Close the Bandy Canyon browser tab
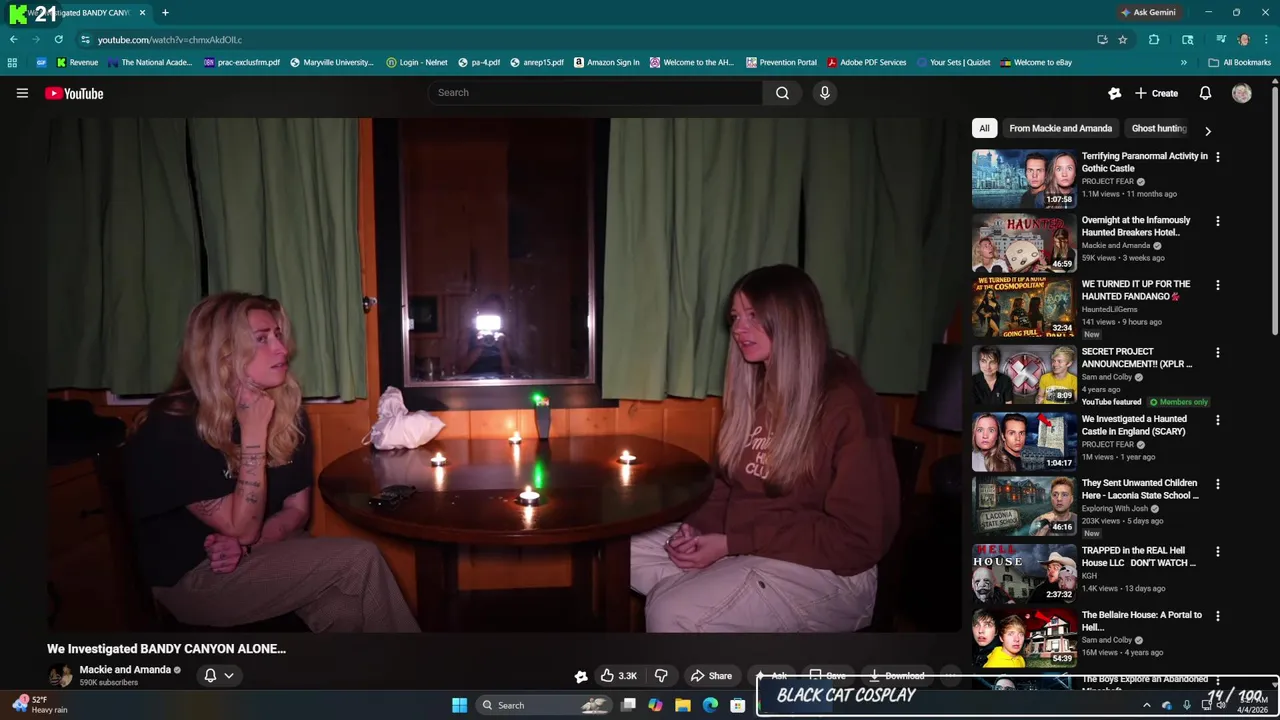1280x720 pixels. click(142, 13)
